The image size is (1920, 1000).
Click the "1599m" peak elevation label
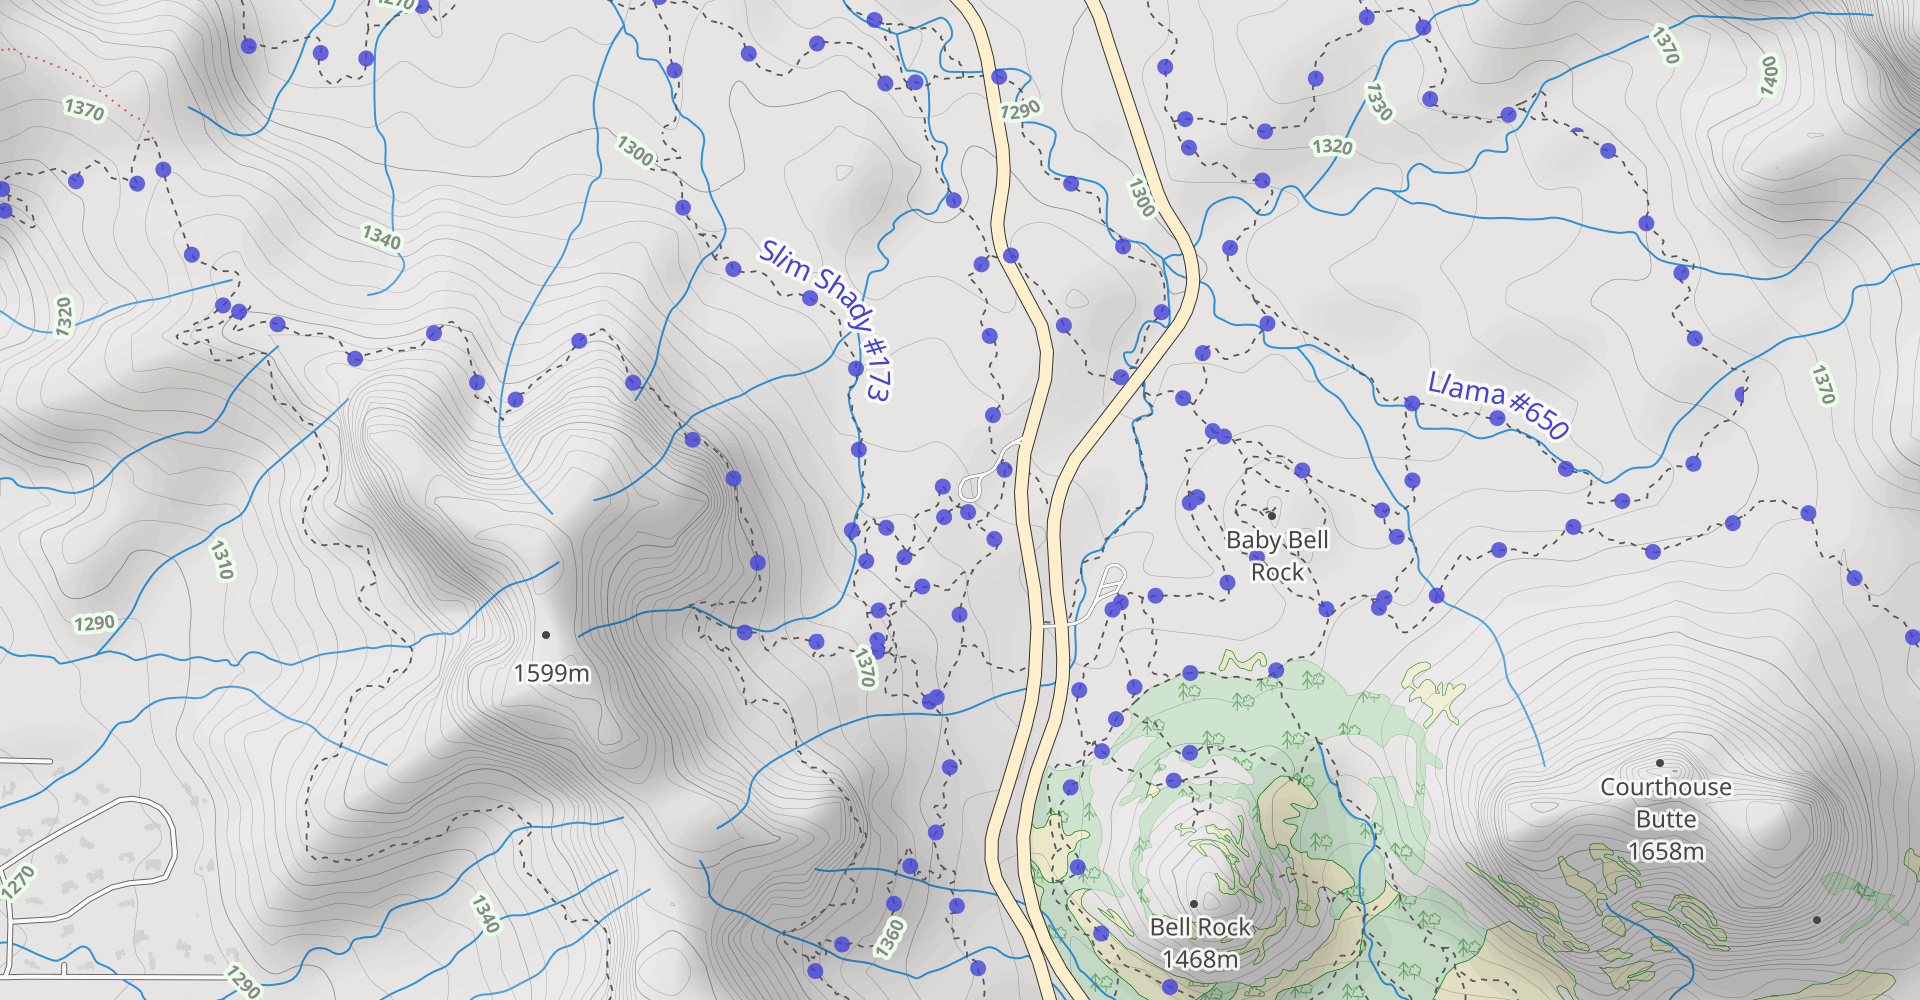(x=551, y=674)
